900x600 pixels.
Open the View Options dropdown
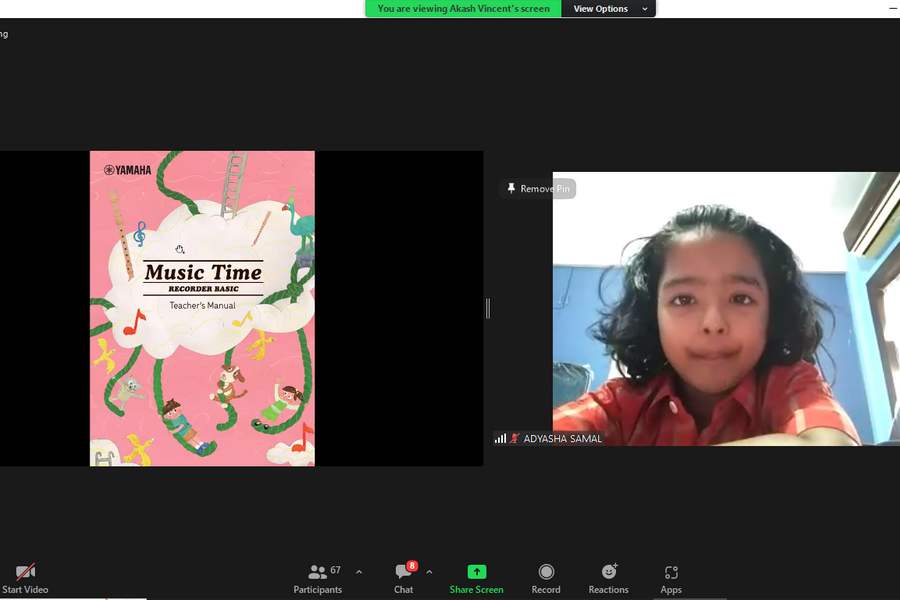(609, 9)
